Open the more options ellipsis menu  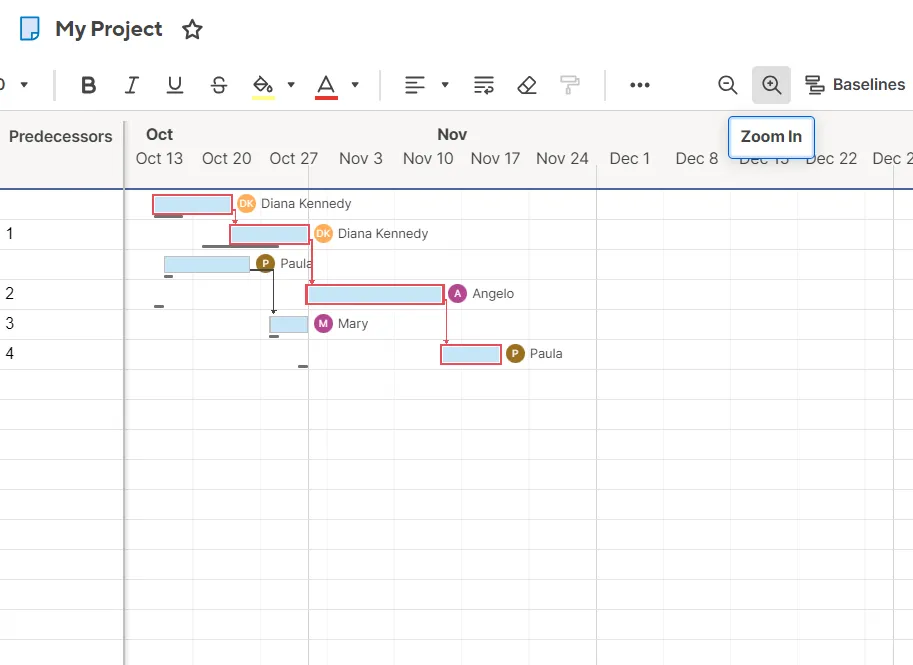[x=640, y=85]
